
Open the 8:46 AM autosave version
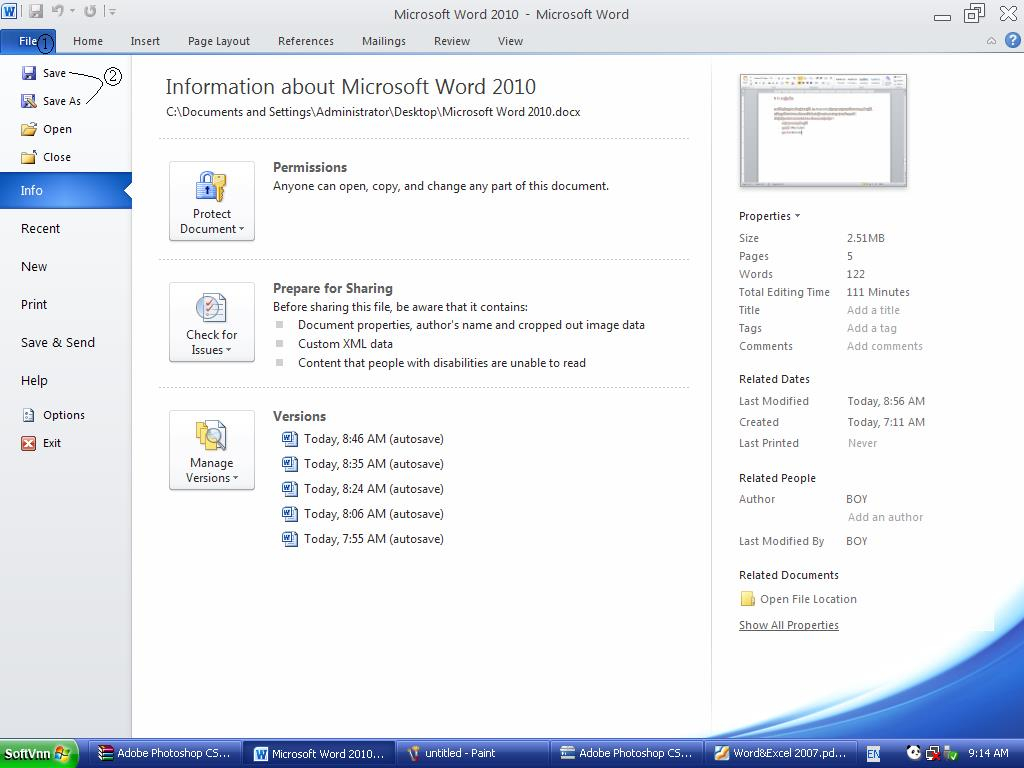tap(363, 439)
